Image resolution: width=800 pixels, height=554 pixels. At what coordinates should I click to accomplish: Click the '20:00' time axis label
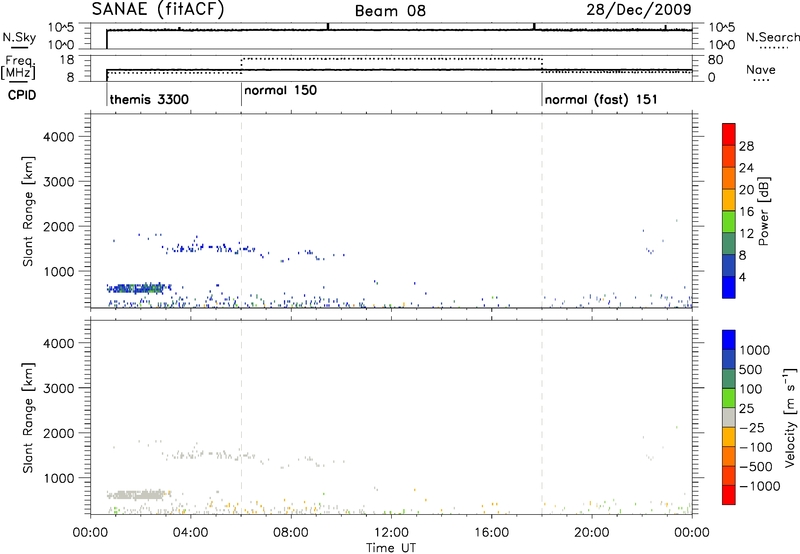592,533
